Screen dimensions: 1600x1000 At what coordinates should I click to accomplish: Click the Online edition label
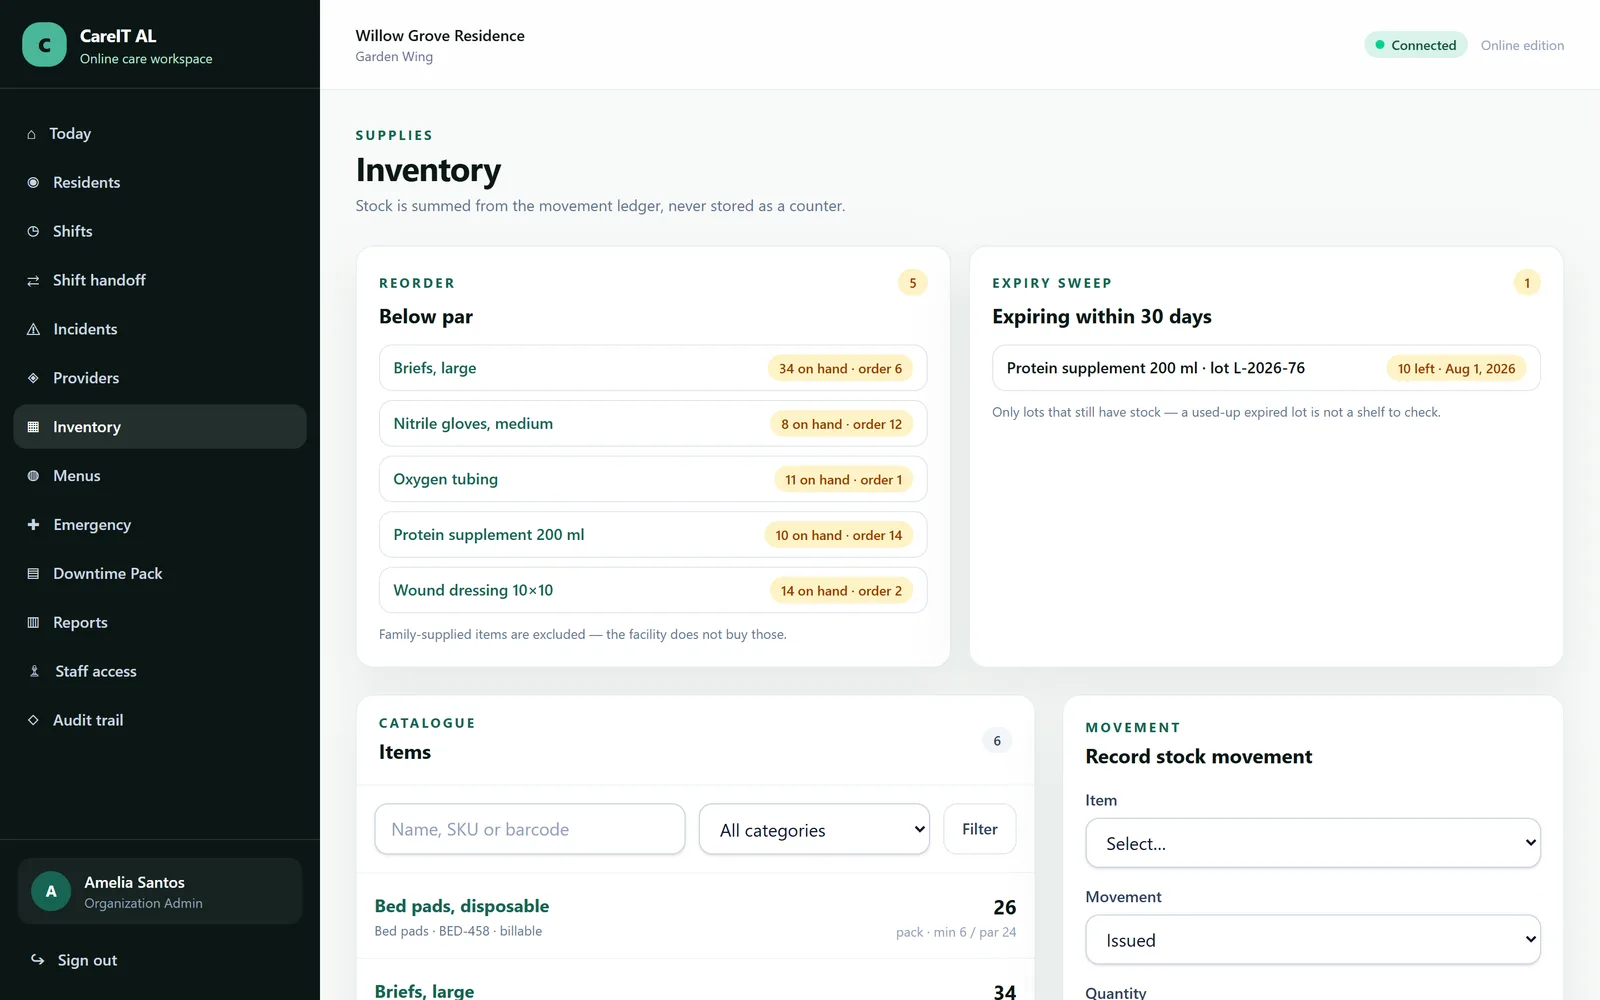(1522, 45)
